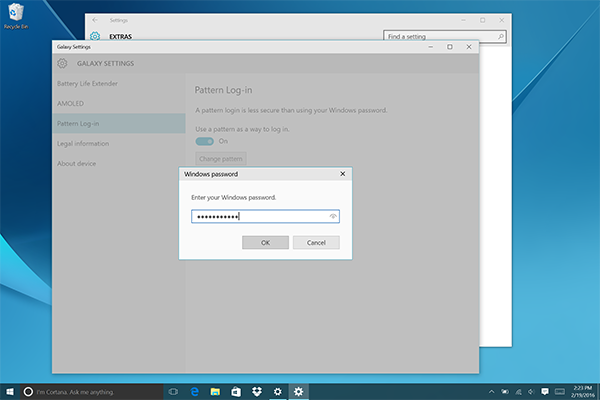This screenshot has width=600, height=400.
Task: Open the Recycle Bin on the desktop
Action: tap(16, 16)
